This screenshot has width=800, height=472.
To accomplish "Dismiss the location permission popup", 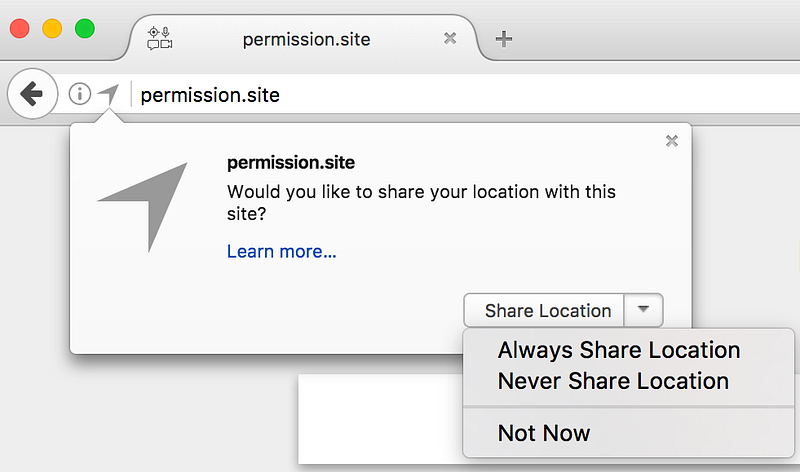I will click(x=672, y=141).
